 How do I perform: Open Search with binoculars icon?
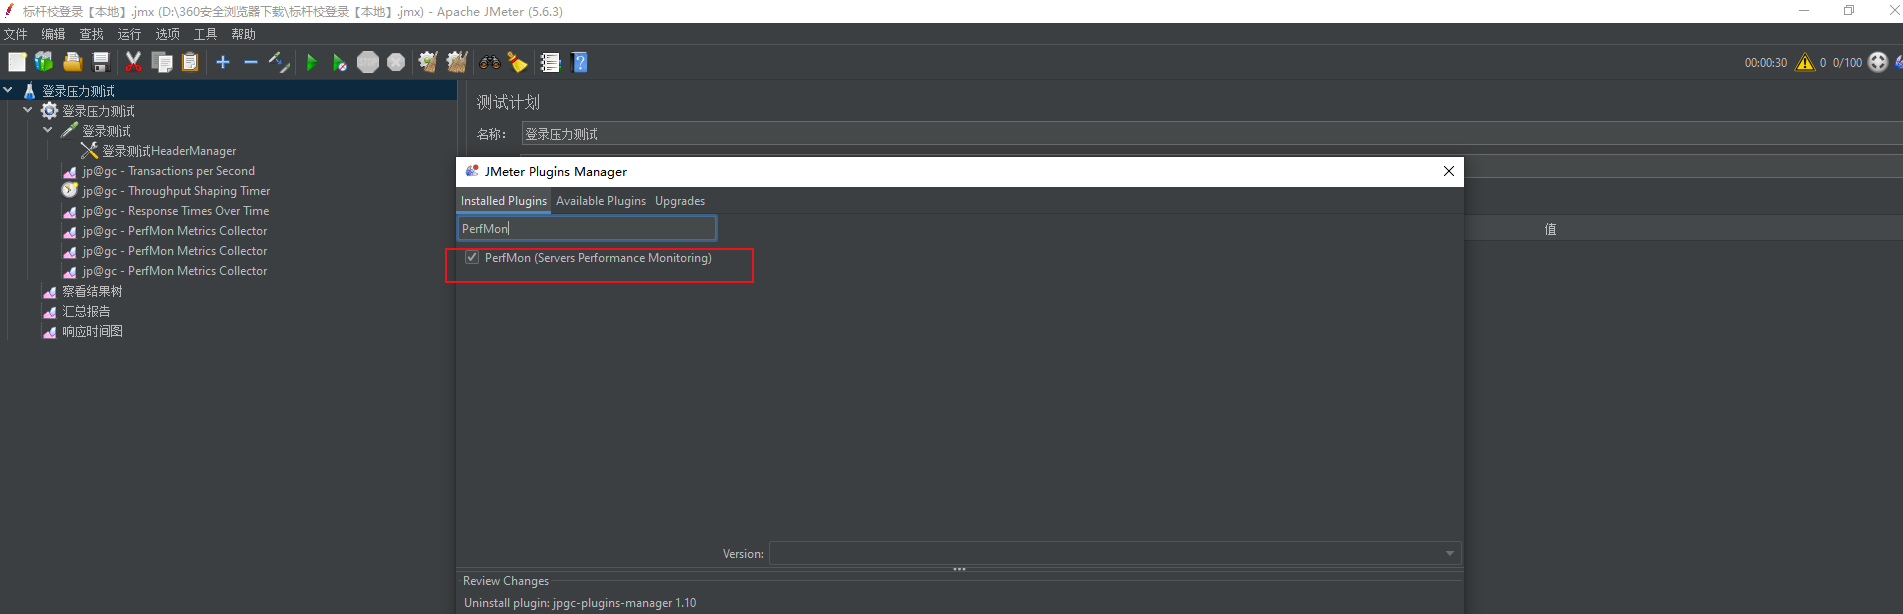[489, 62]
